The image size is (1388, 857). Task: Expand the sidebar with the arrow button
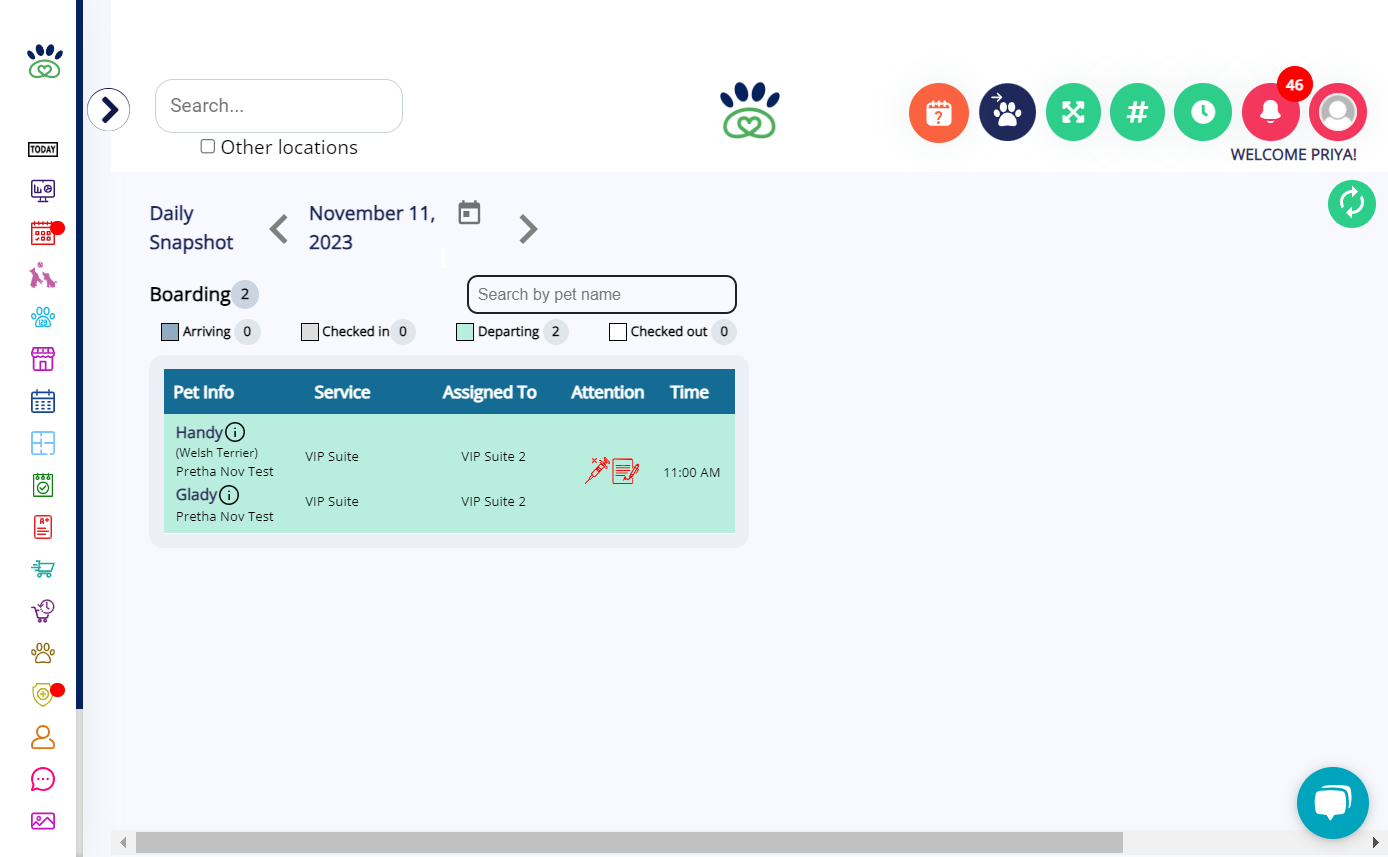coord(109,109)
